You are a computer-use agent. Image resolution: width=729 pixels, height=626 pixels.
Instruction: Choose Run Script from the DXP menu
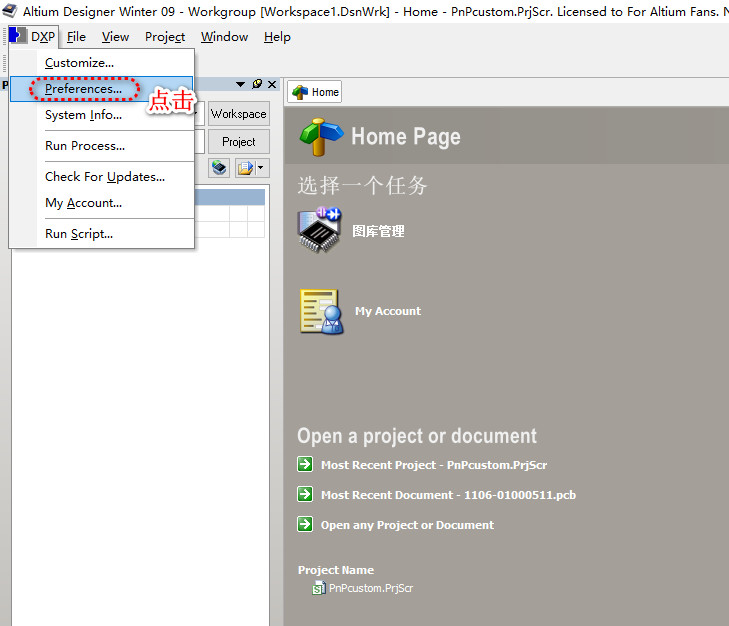coord(78,234)
